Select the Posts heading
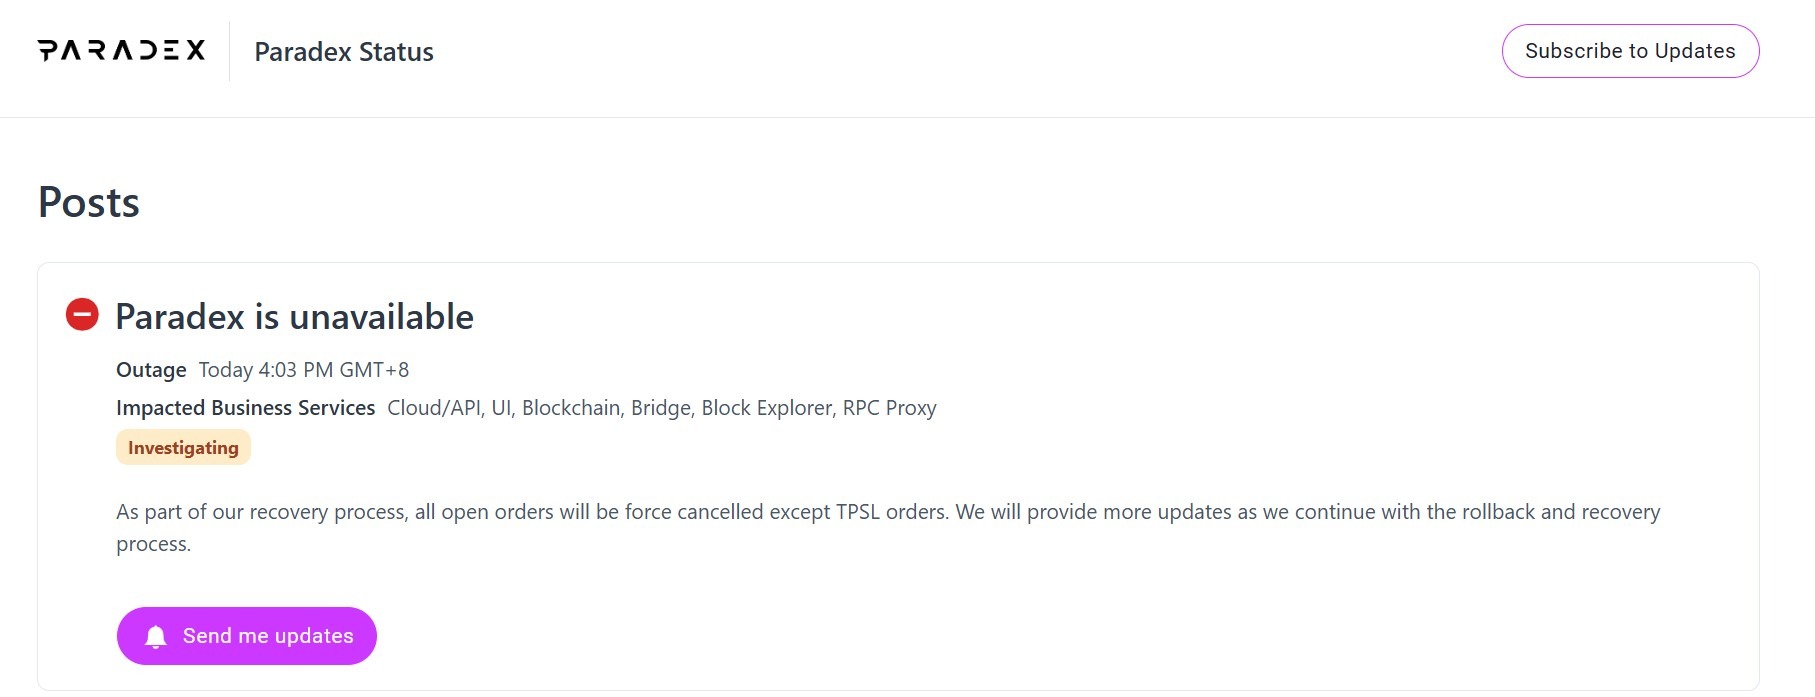 tap(89, 203)
